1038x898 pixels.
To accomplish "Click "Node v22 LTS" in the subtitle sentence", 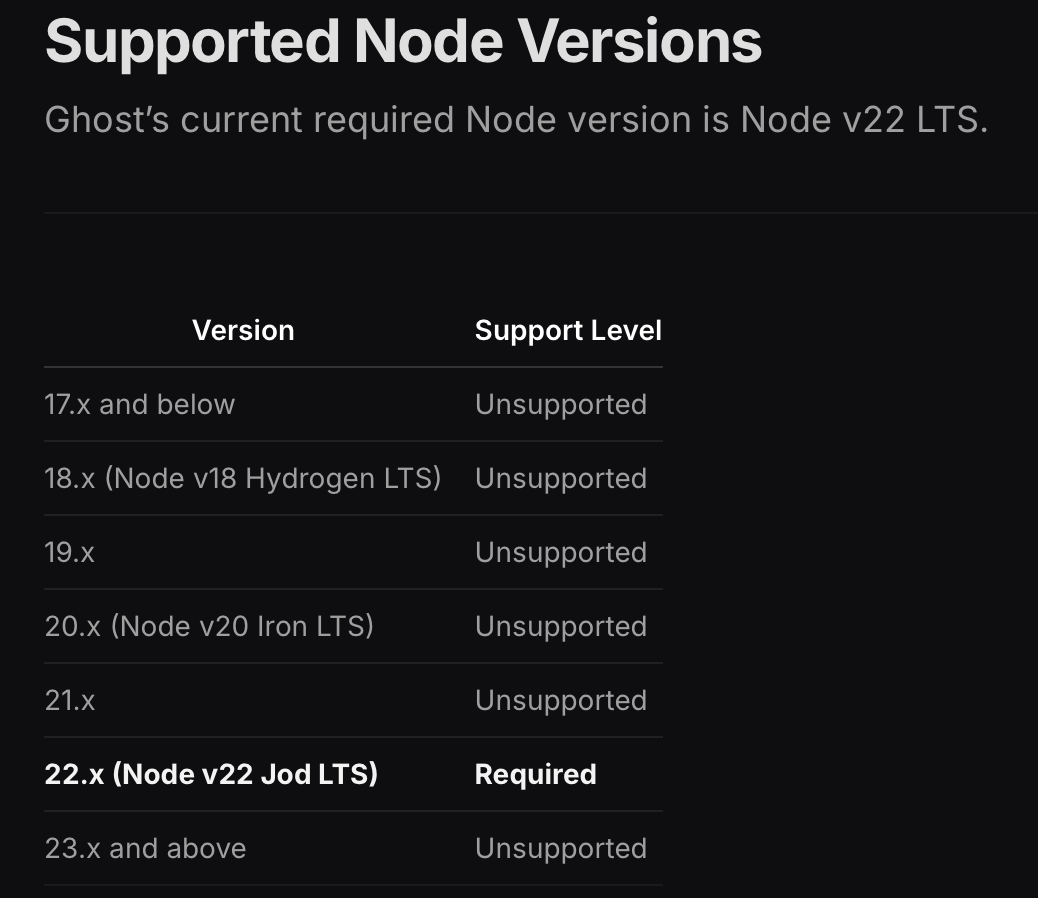I will (863, 120).
